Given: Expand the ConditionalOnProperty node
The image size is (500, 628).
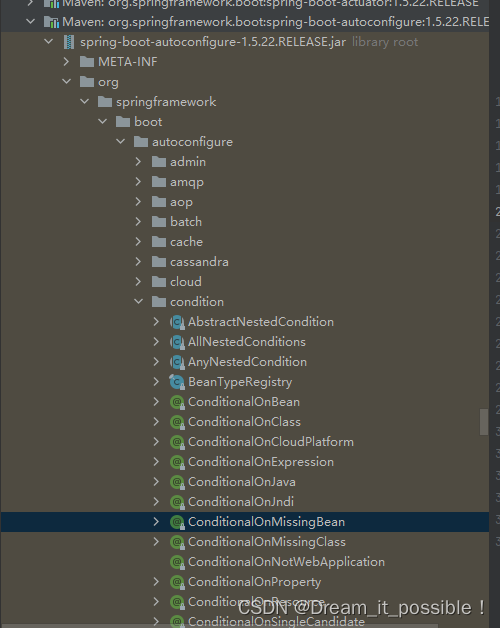Looking at the screenshot, I should coord(156,582).
